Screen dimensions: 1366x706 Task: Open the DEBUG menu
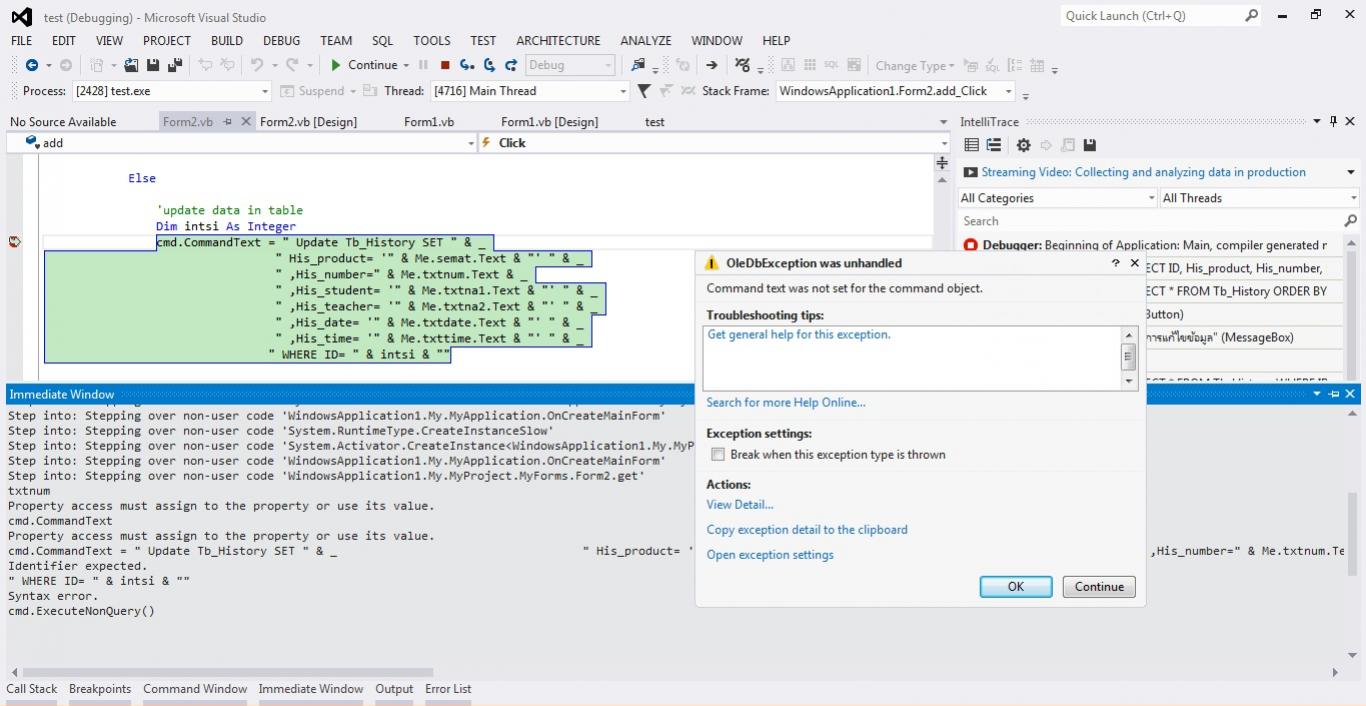(x=281, y=41)
